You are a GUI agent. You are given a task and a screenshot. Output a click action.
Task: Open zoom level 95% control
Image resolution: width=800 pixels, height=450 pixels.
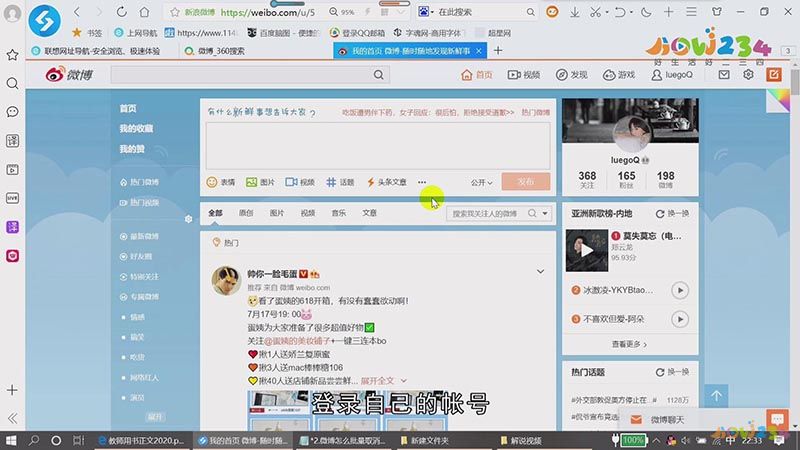click(x=342, y=12)
